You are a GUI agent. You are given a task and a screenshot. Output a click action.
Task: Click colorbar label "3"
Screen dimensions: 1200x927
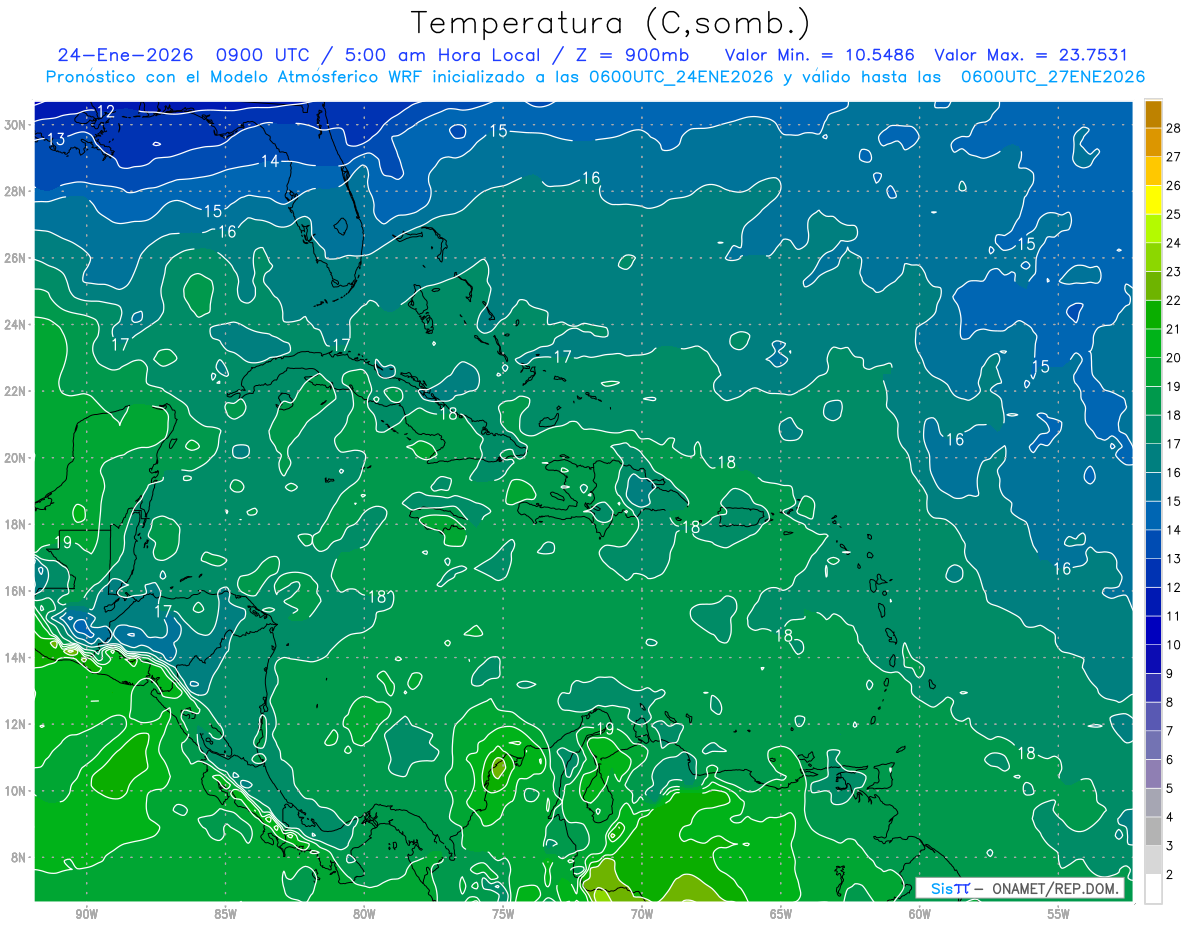1170,846
